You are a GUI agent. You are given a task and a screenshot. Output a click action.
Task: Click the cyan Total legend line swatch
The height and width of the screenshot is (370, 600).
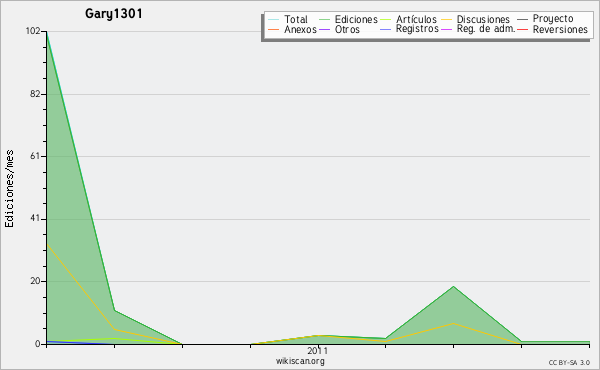point(274,20)
